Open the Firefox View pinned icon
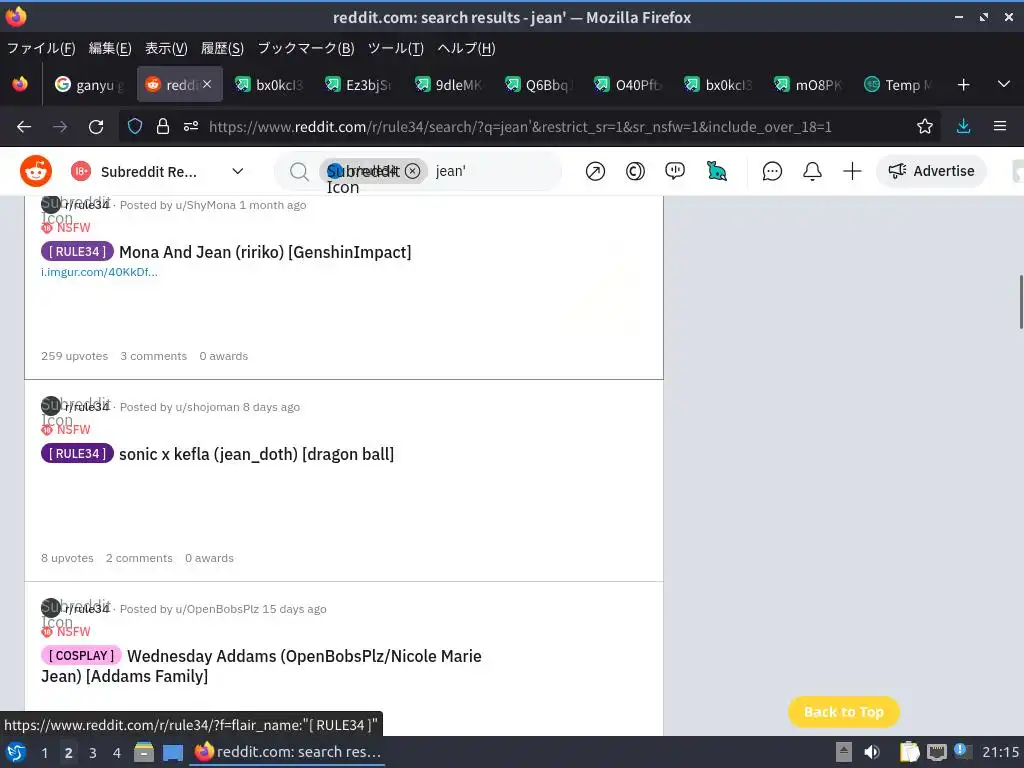The image size is (1024, 768). click(20, 84)
